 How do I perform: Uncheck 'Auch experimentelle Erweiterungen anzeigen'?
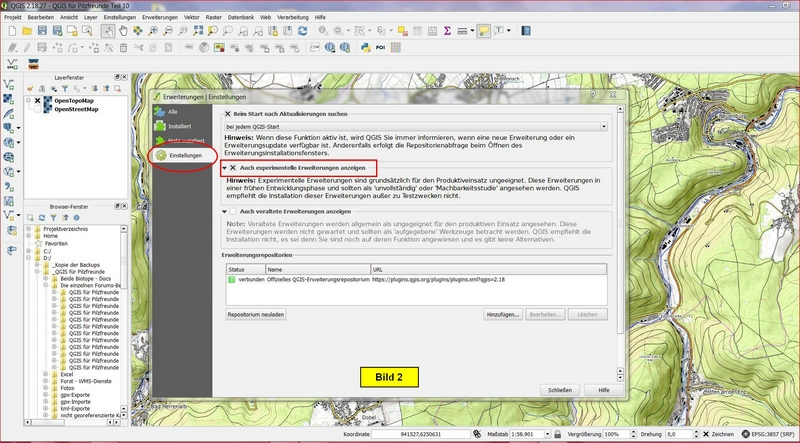click(x=233, y=167)
